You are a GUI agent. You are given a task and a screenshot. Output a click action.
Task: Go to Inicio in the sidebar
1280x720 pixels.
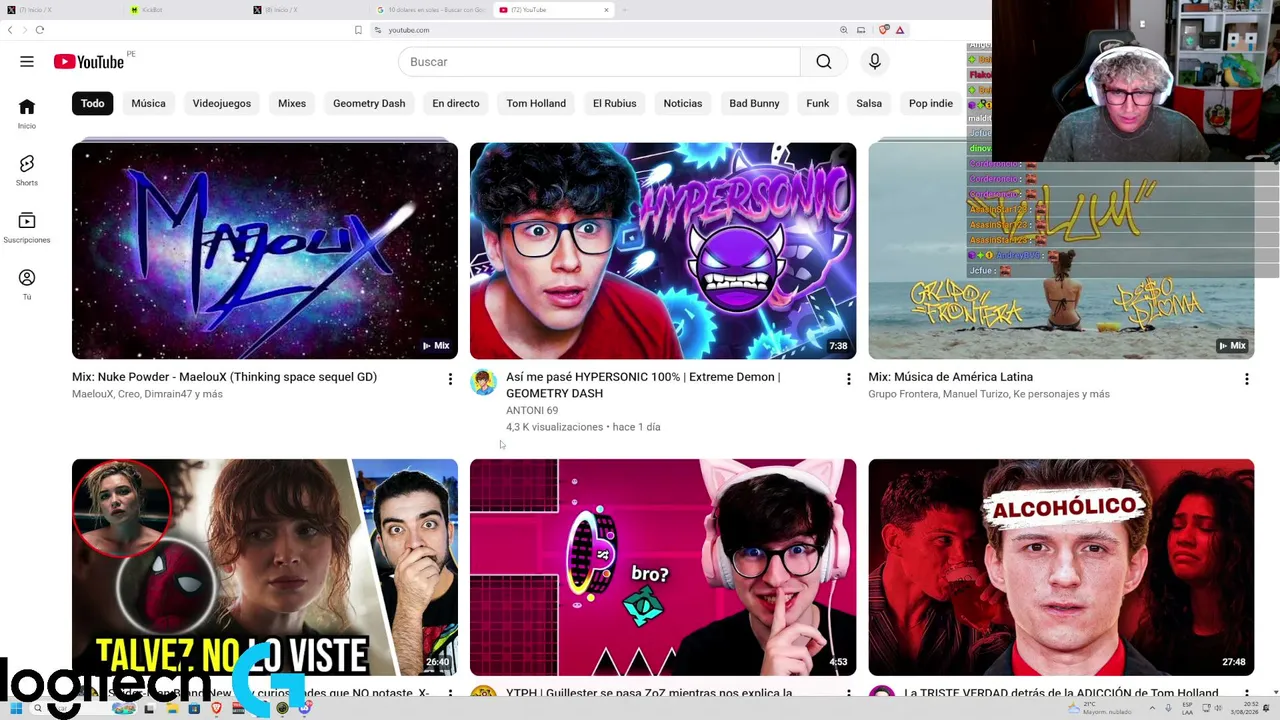[x=27, y=113]
